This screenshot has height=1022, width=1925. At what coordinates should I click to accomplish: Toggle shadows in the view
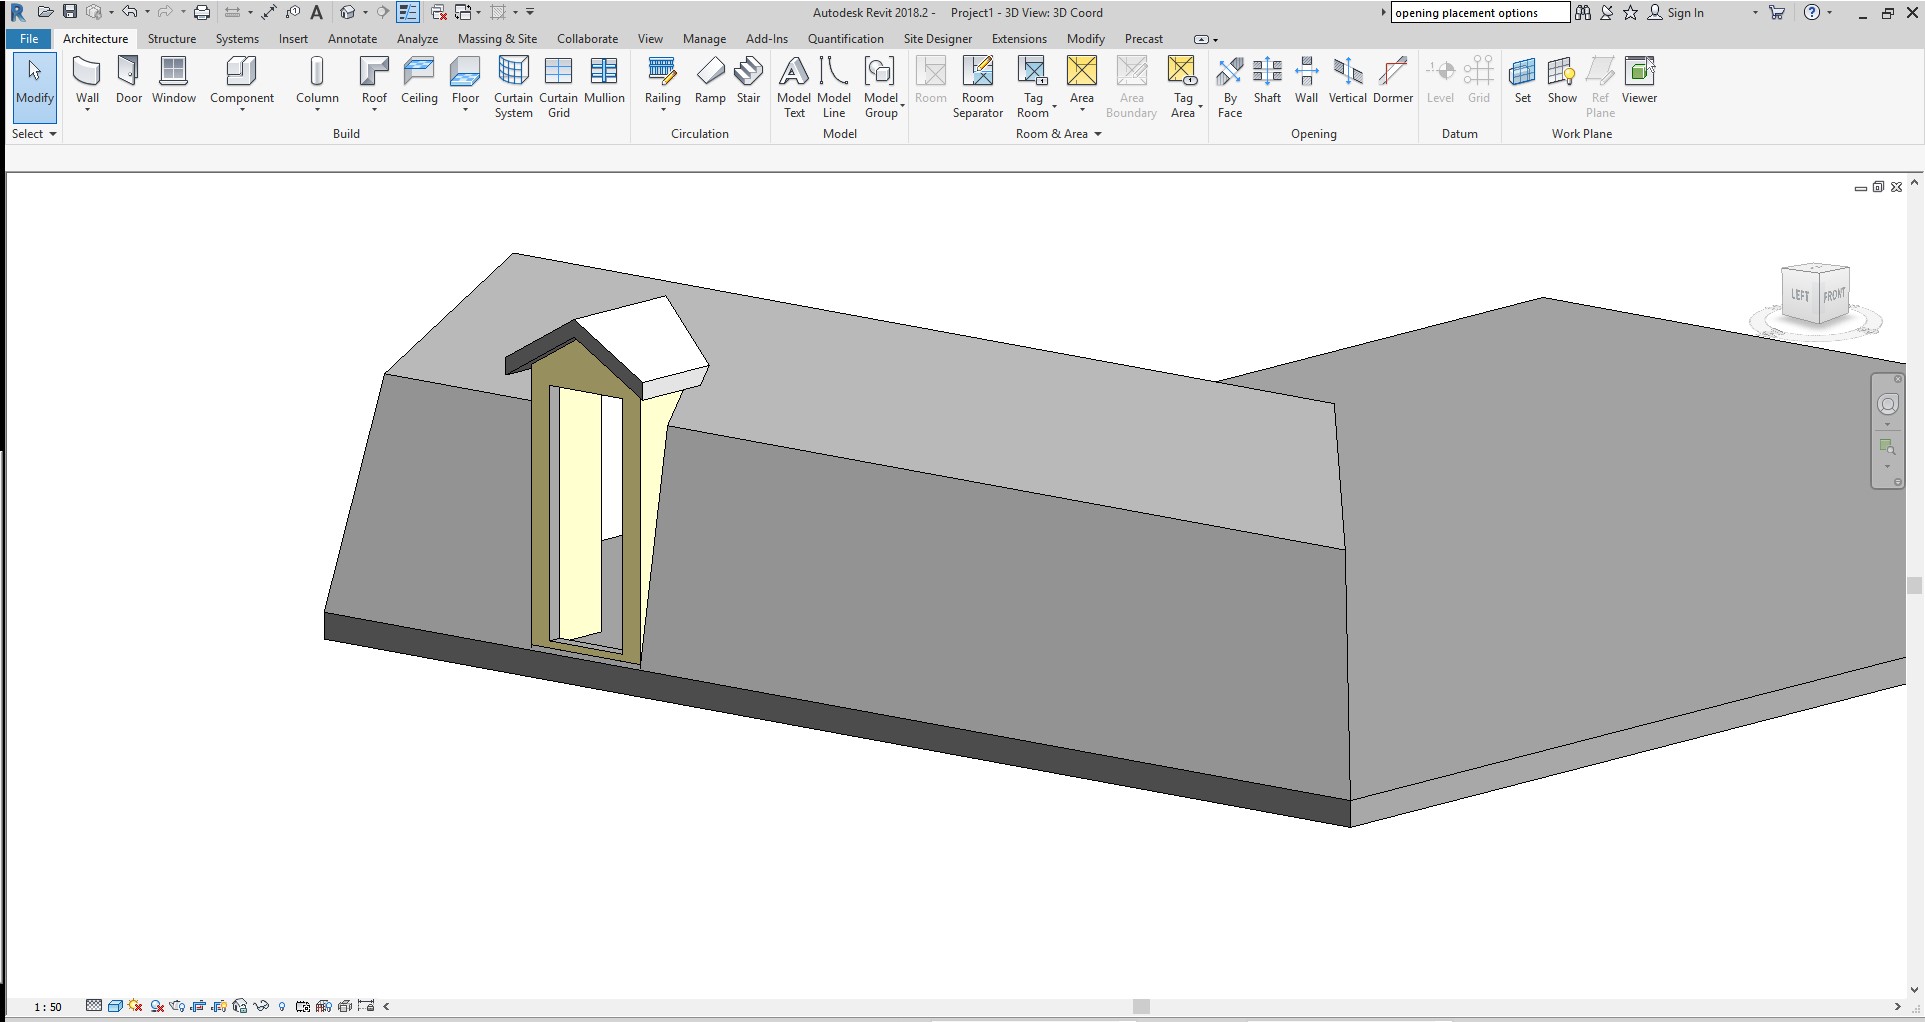click(135, 1006)
